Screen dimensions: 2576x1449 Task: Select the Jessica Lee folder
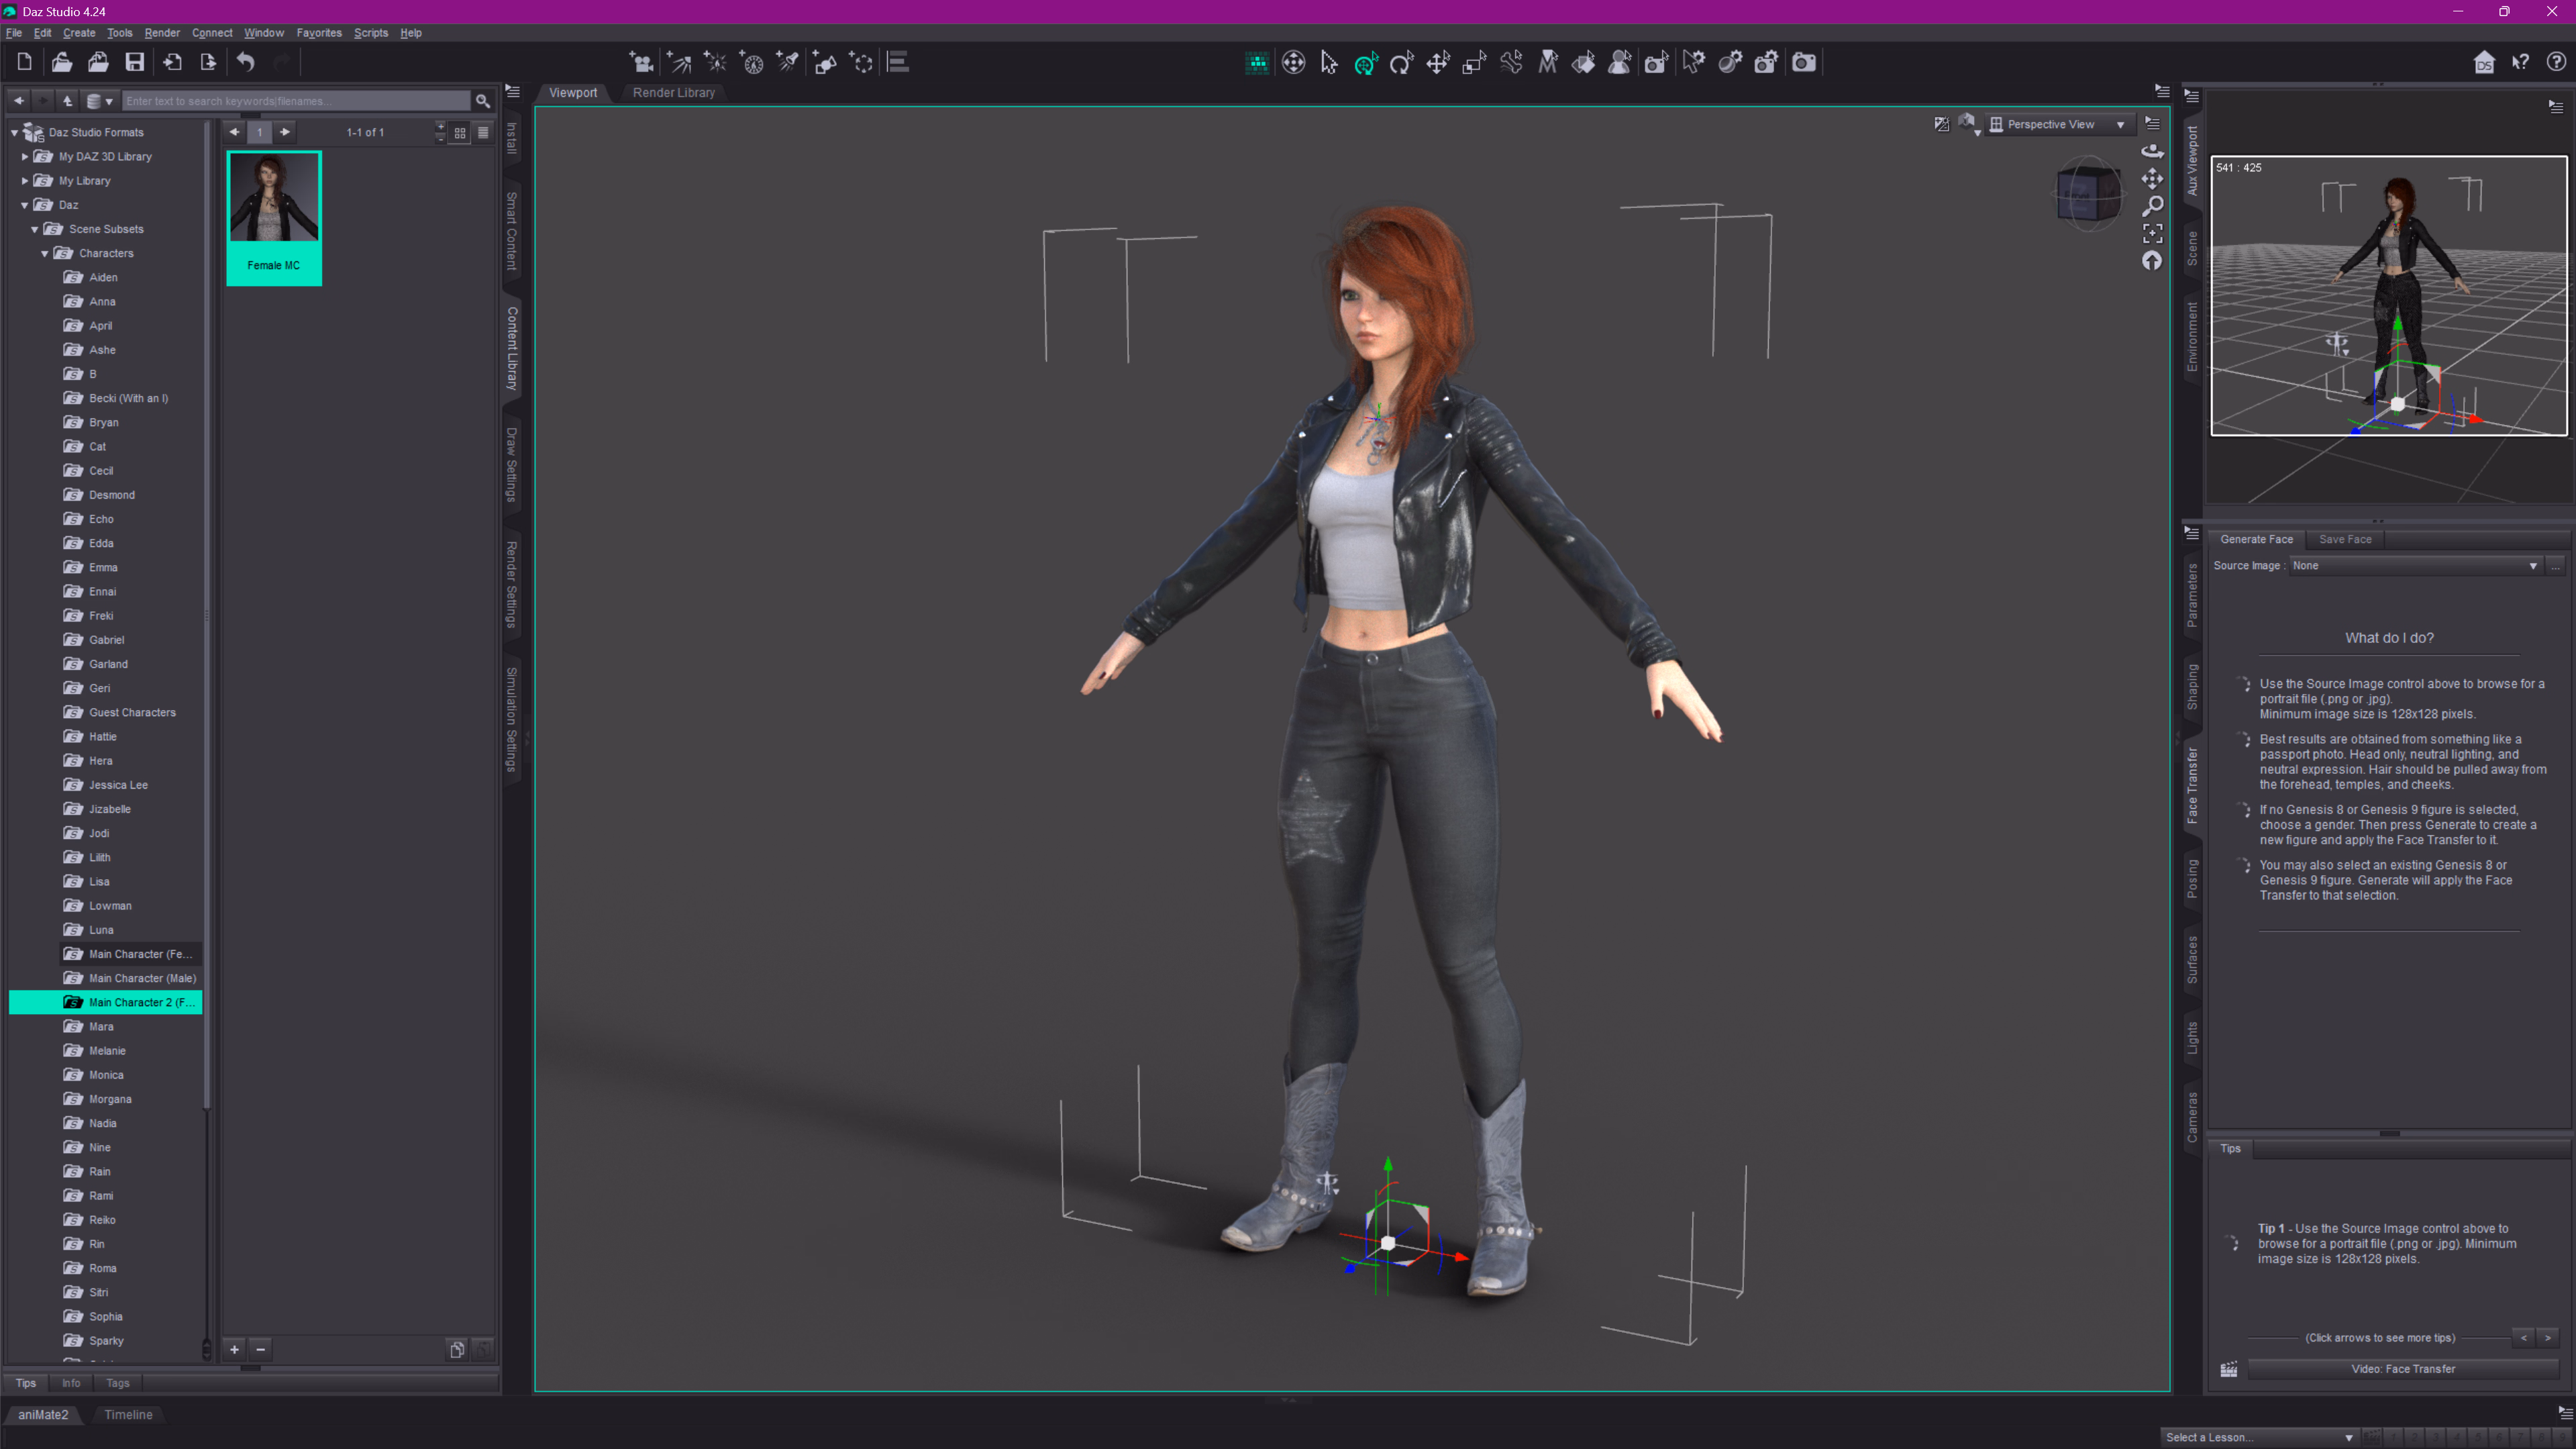point(118,785)
